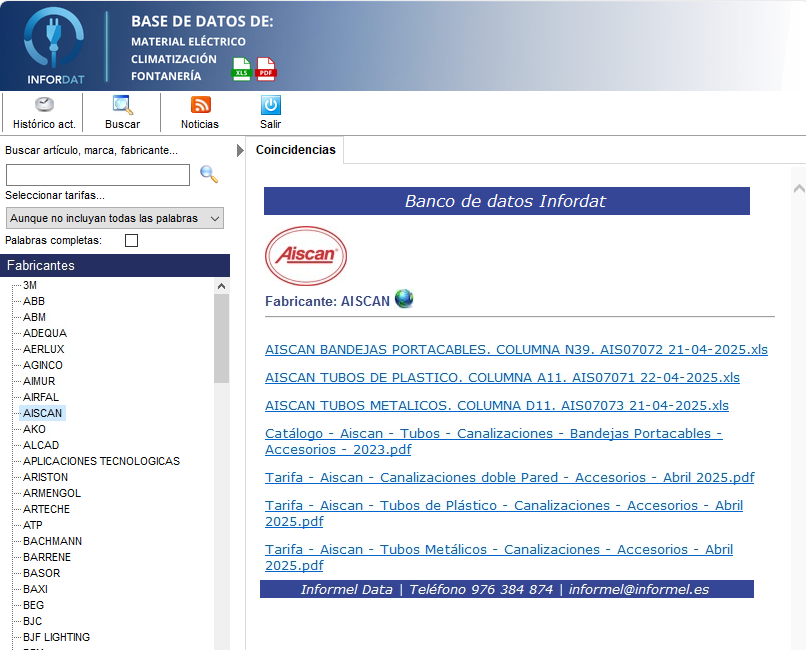Select the highlighted AISCAN manufacturer
The image size is (806, 650).
[x=42, y=413]
